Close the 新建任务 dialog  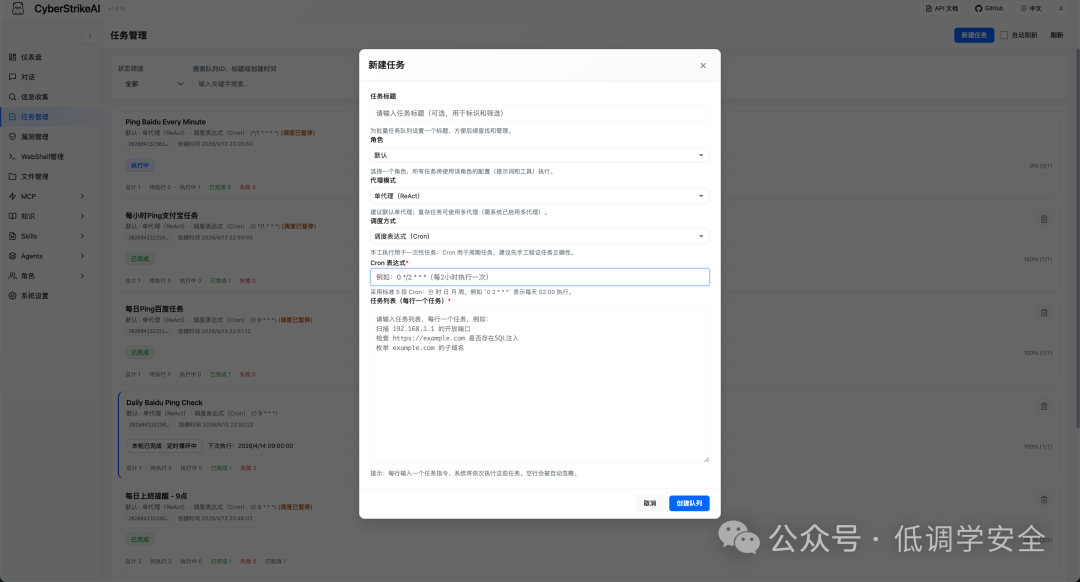pos(703,65)
